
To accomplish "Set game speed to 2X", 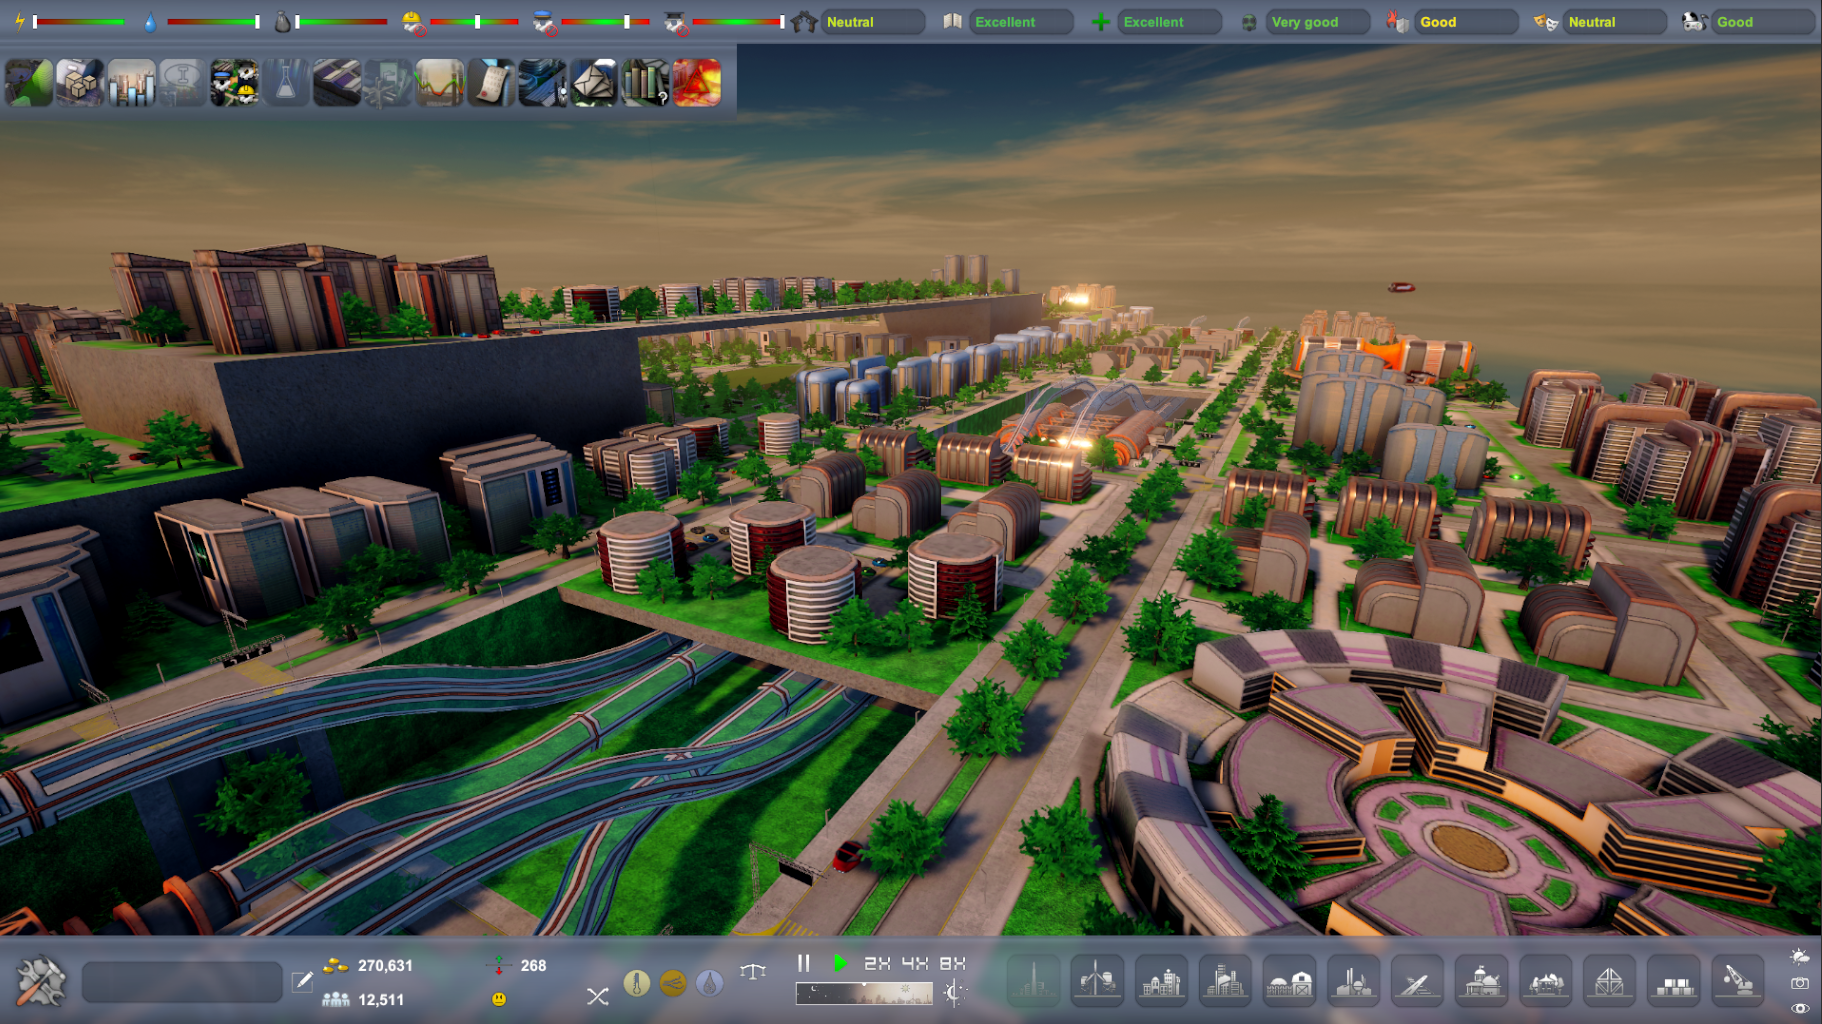I will [877, 963].
